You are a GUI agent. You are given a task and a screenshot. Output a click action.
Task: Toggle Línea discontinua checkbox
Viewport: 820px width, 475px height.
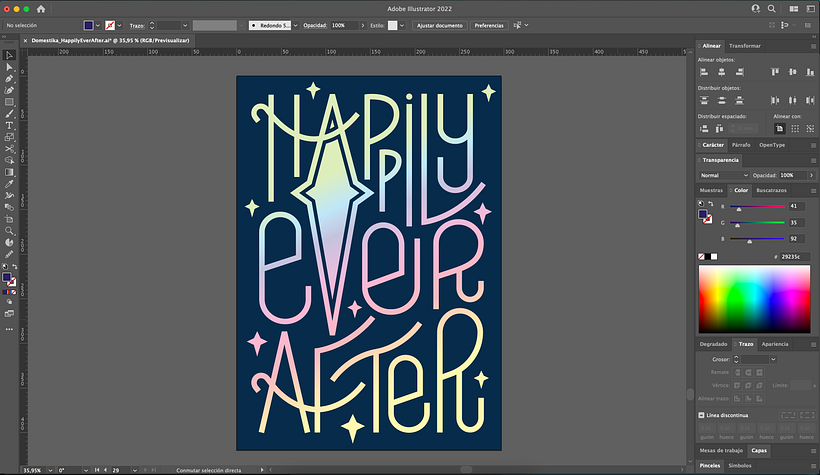tap(701, 415)
